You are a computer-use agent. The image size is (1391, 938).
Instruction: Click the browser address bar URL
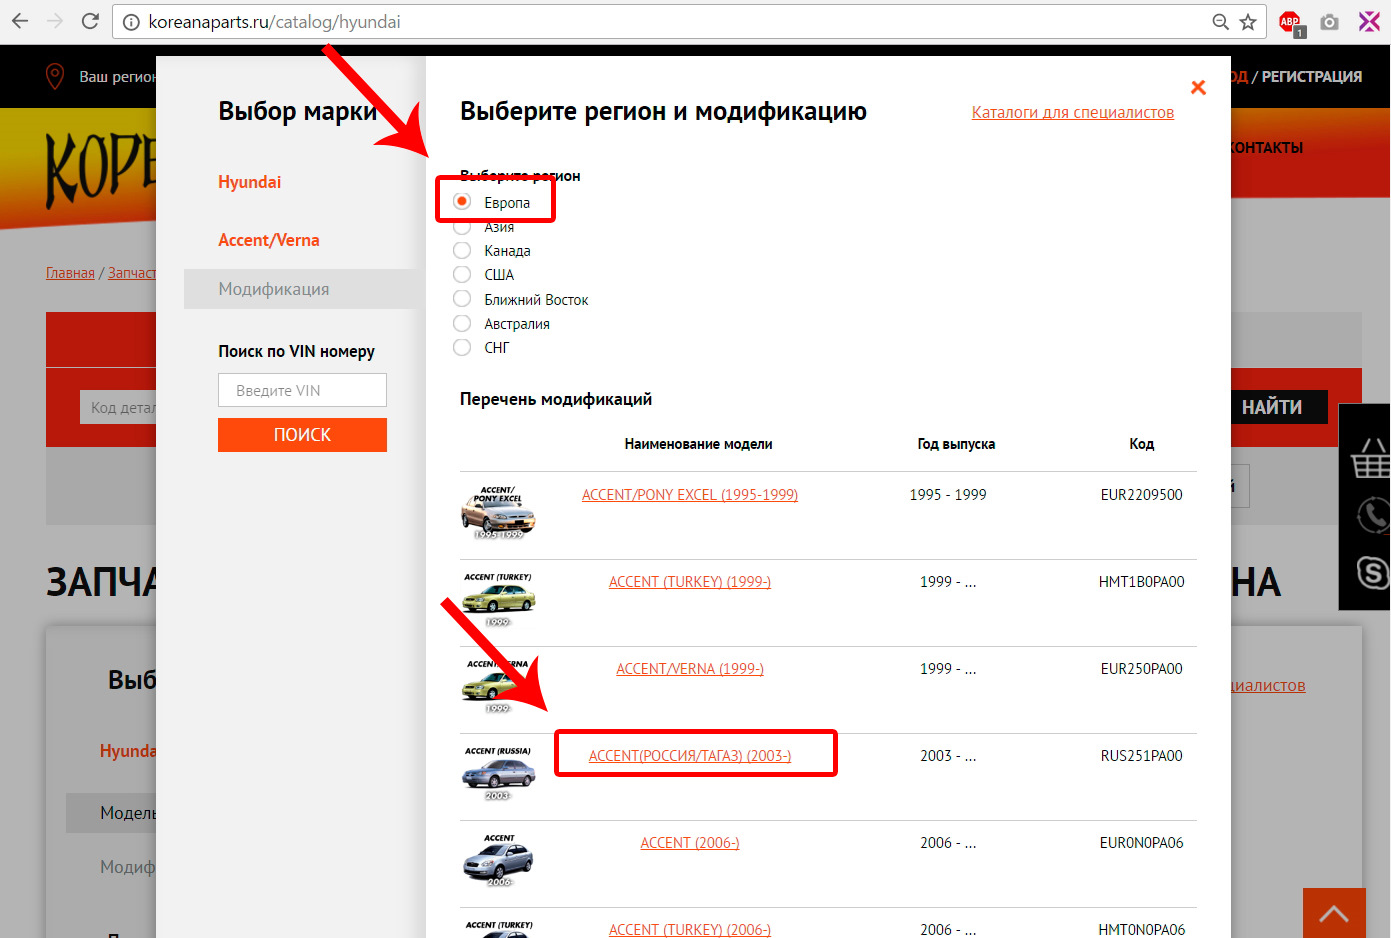[275, 22]
